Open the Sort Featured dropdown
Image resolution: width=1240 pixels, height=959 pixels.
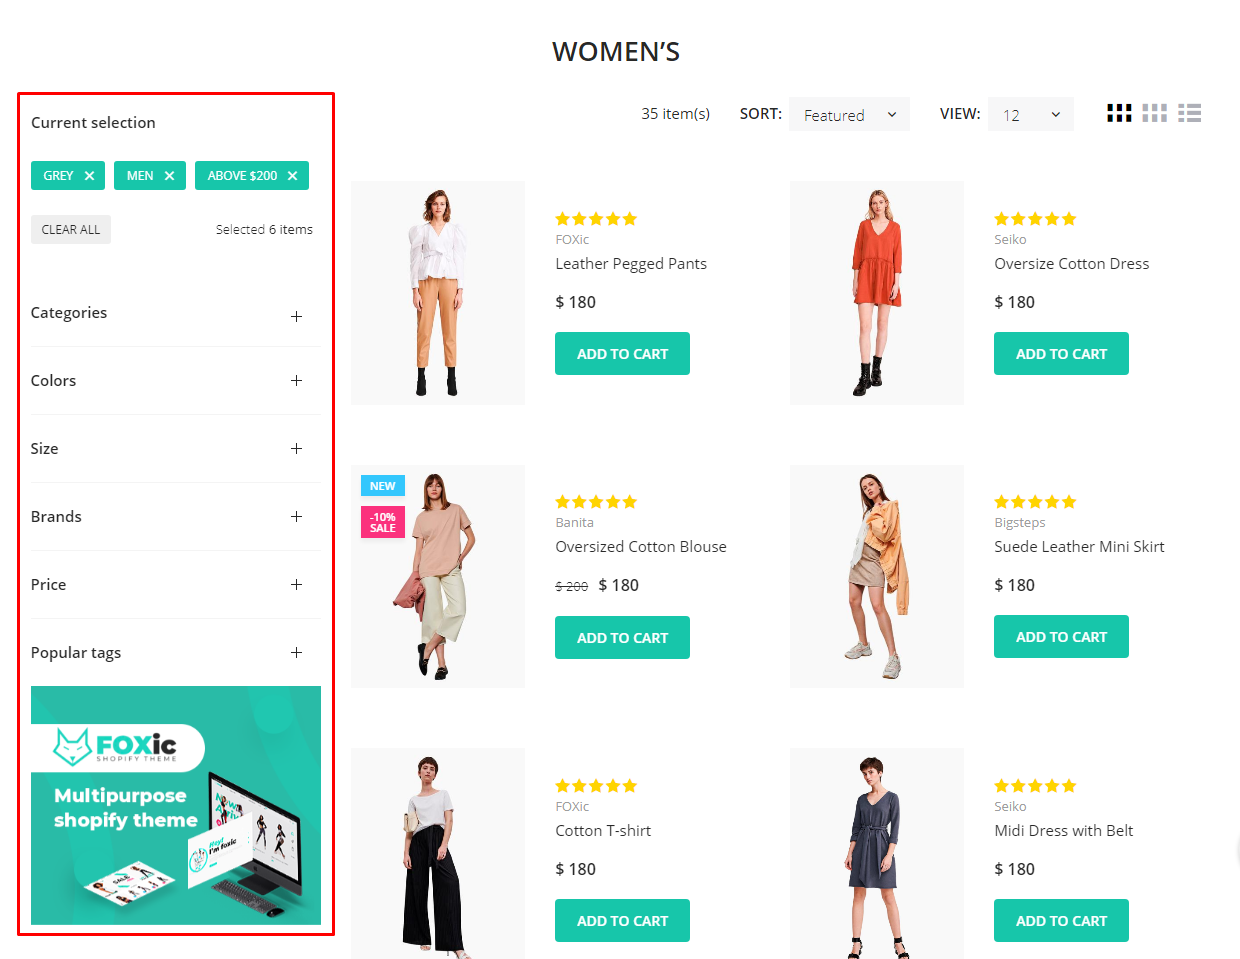tap(849, 115)
